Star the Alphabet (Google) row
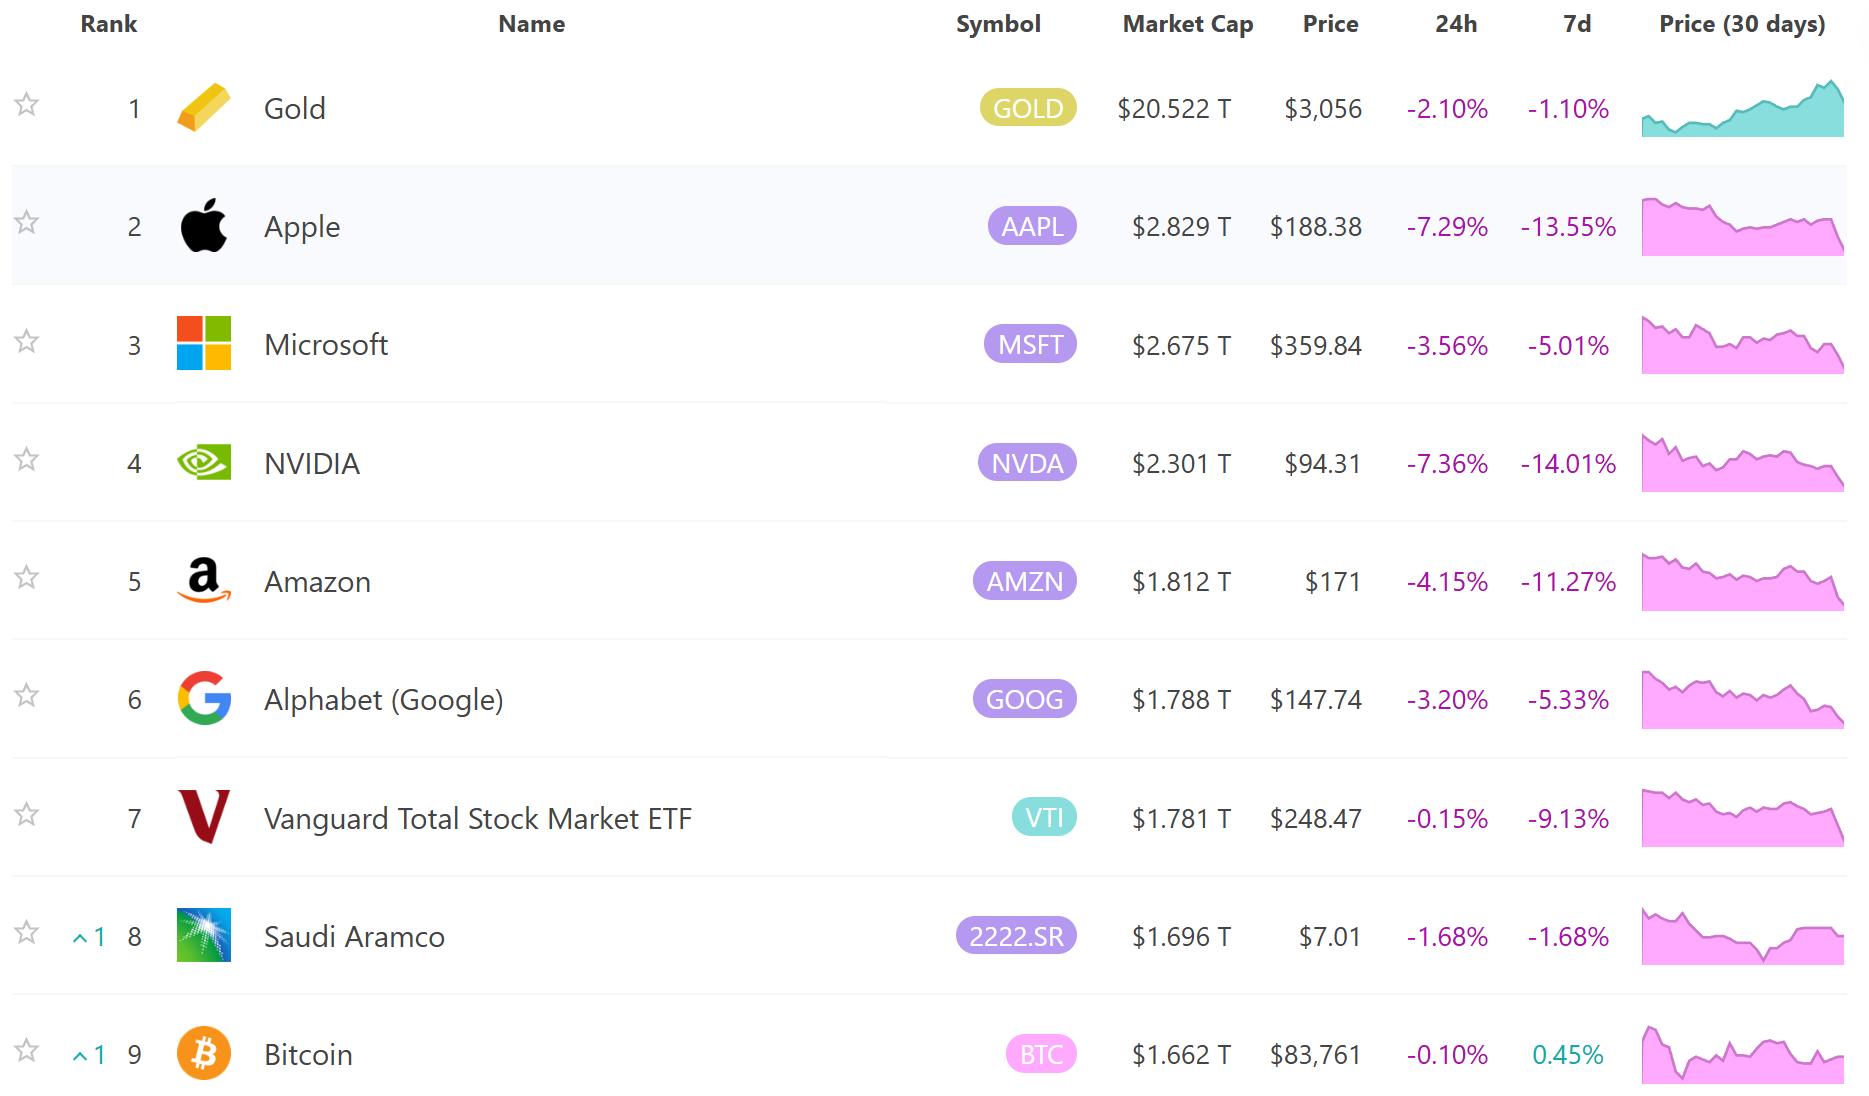Image resolution: width=1869 pixels, height=1096 pixels. click(x=27, y=695)
